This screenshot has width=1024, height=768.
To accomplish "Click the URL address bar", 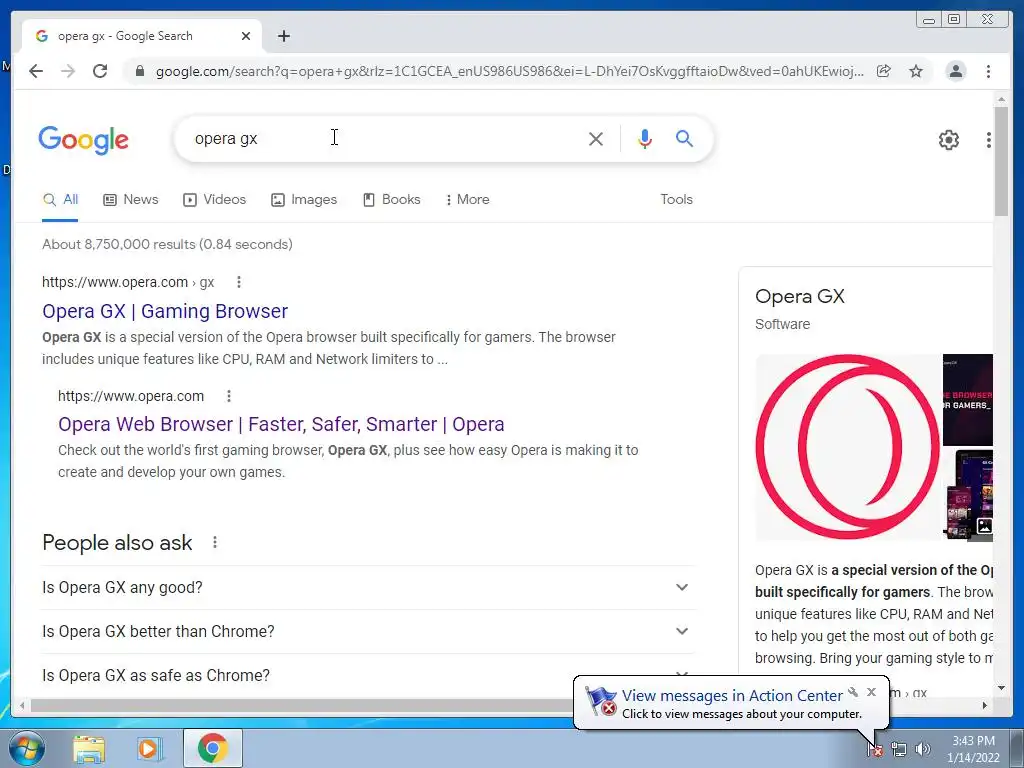I will click(x=509, y=71).
